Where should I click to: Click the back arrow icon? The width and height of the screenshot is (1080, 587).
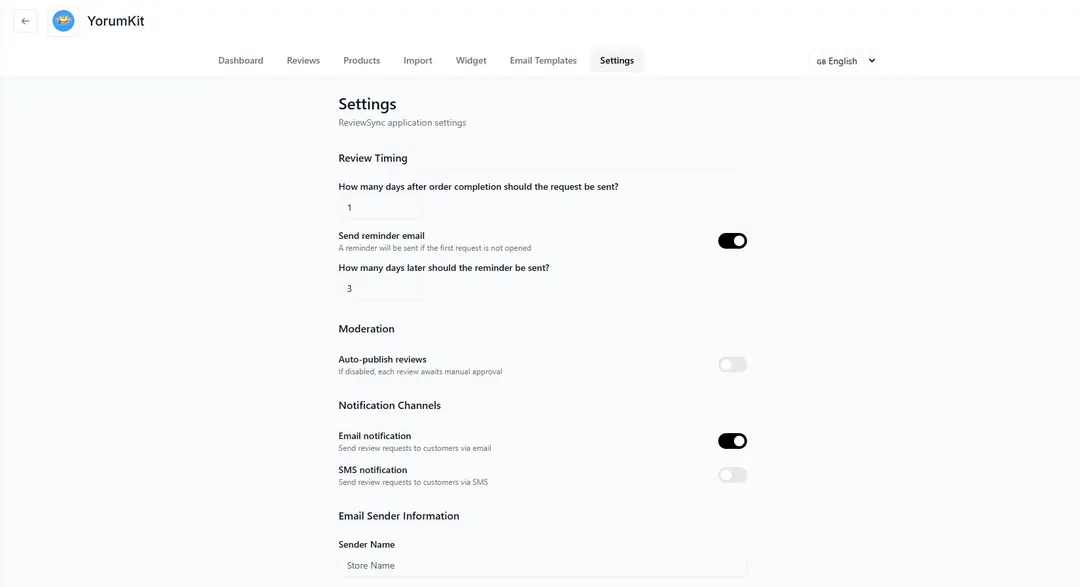point(25,21)
